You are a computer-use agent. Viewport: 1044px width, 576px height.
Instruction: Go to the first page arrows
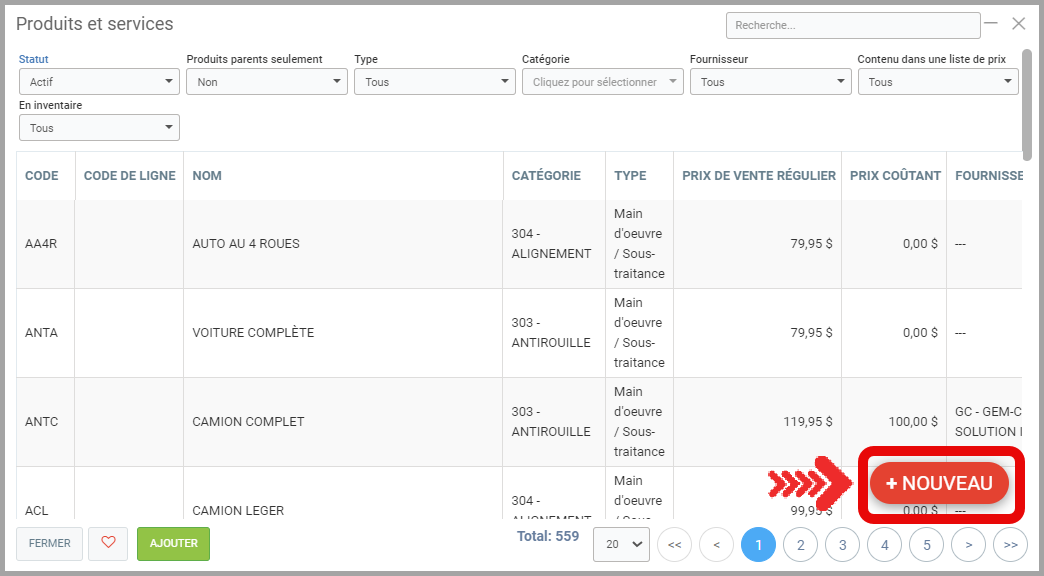(674, 545)
